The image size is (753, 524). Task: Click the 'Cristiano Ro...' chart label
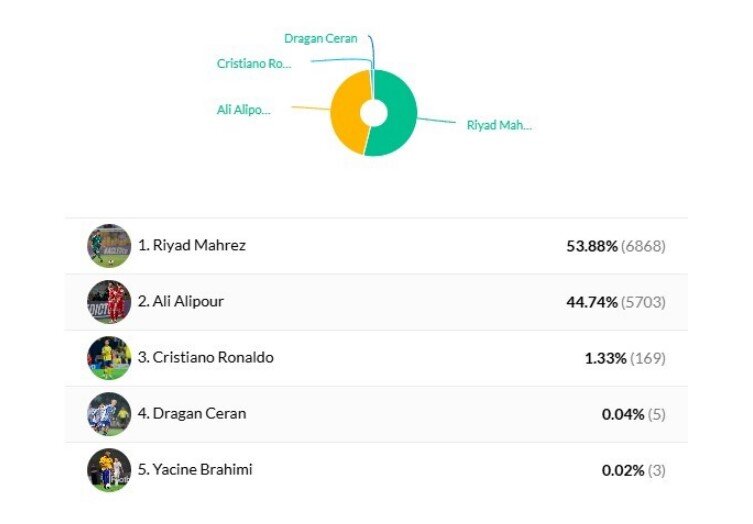pos(254,64)
